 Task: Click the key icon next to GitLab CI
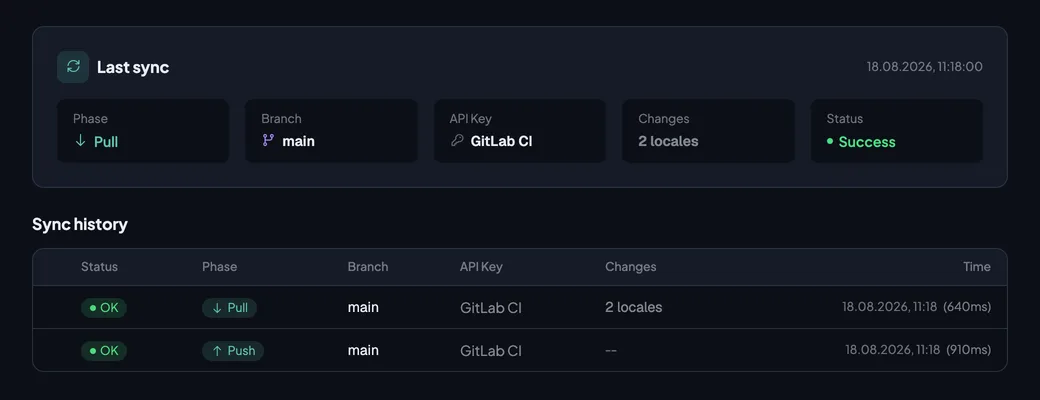coord(457,141)
